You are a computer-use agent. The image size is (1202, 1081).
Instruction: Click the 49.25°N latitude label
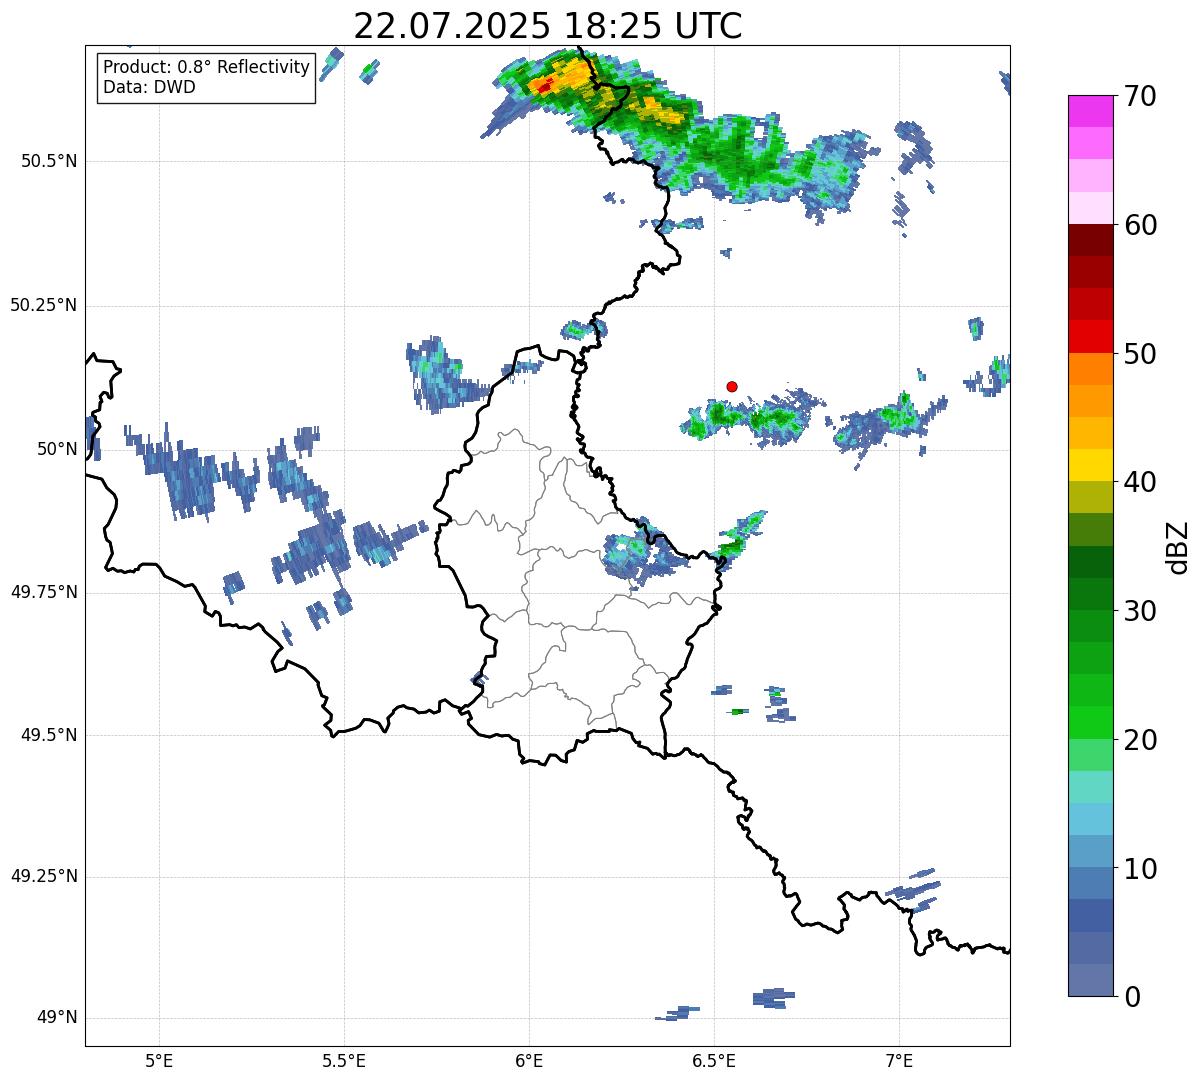tap(43, 877)
